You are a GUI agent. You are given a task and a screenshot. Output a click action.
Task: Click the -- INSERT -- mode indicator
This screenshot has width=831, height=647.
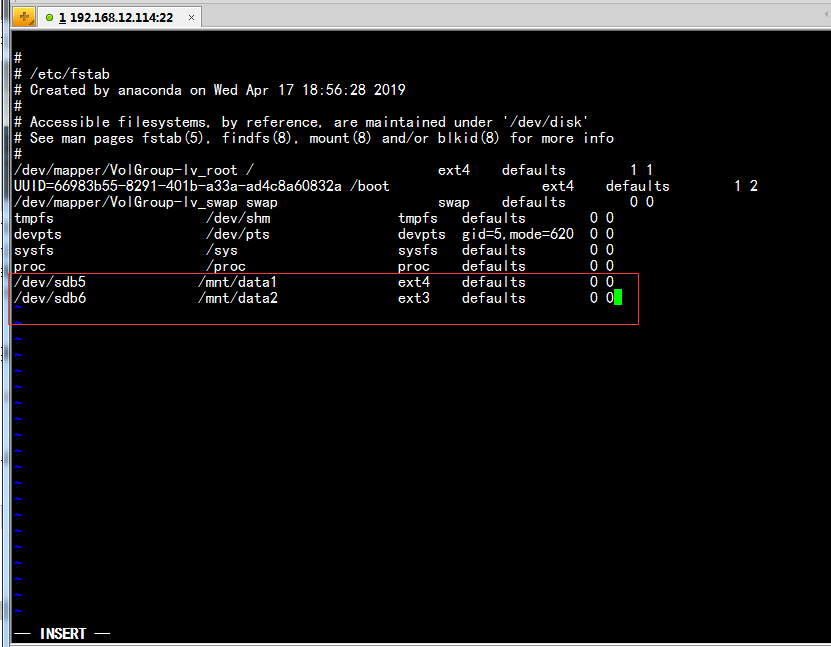(62, 634)
